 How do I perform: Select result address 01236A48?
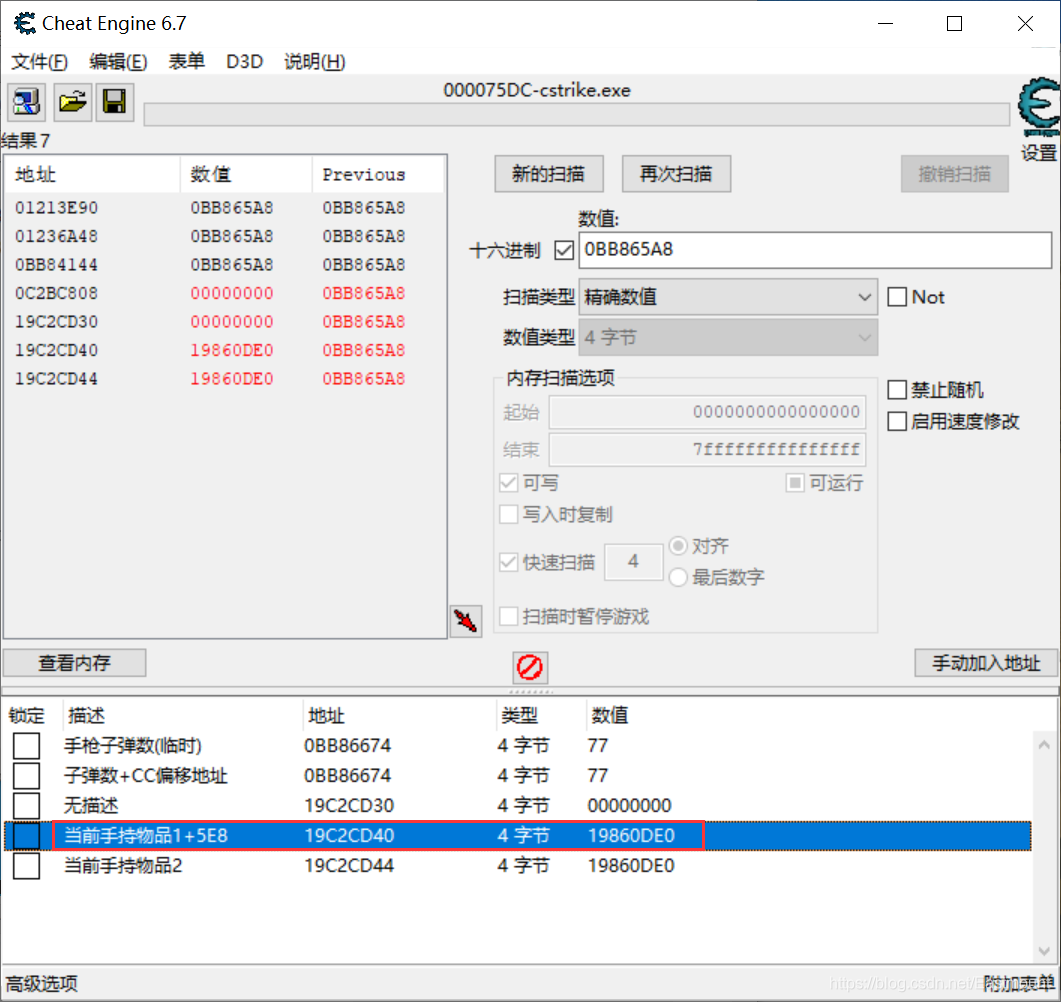57,236
